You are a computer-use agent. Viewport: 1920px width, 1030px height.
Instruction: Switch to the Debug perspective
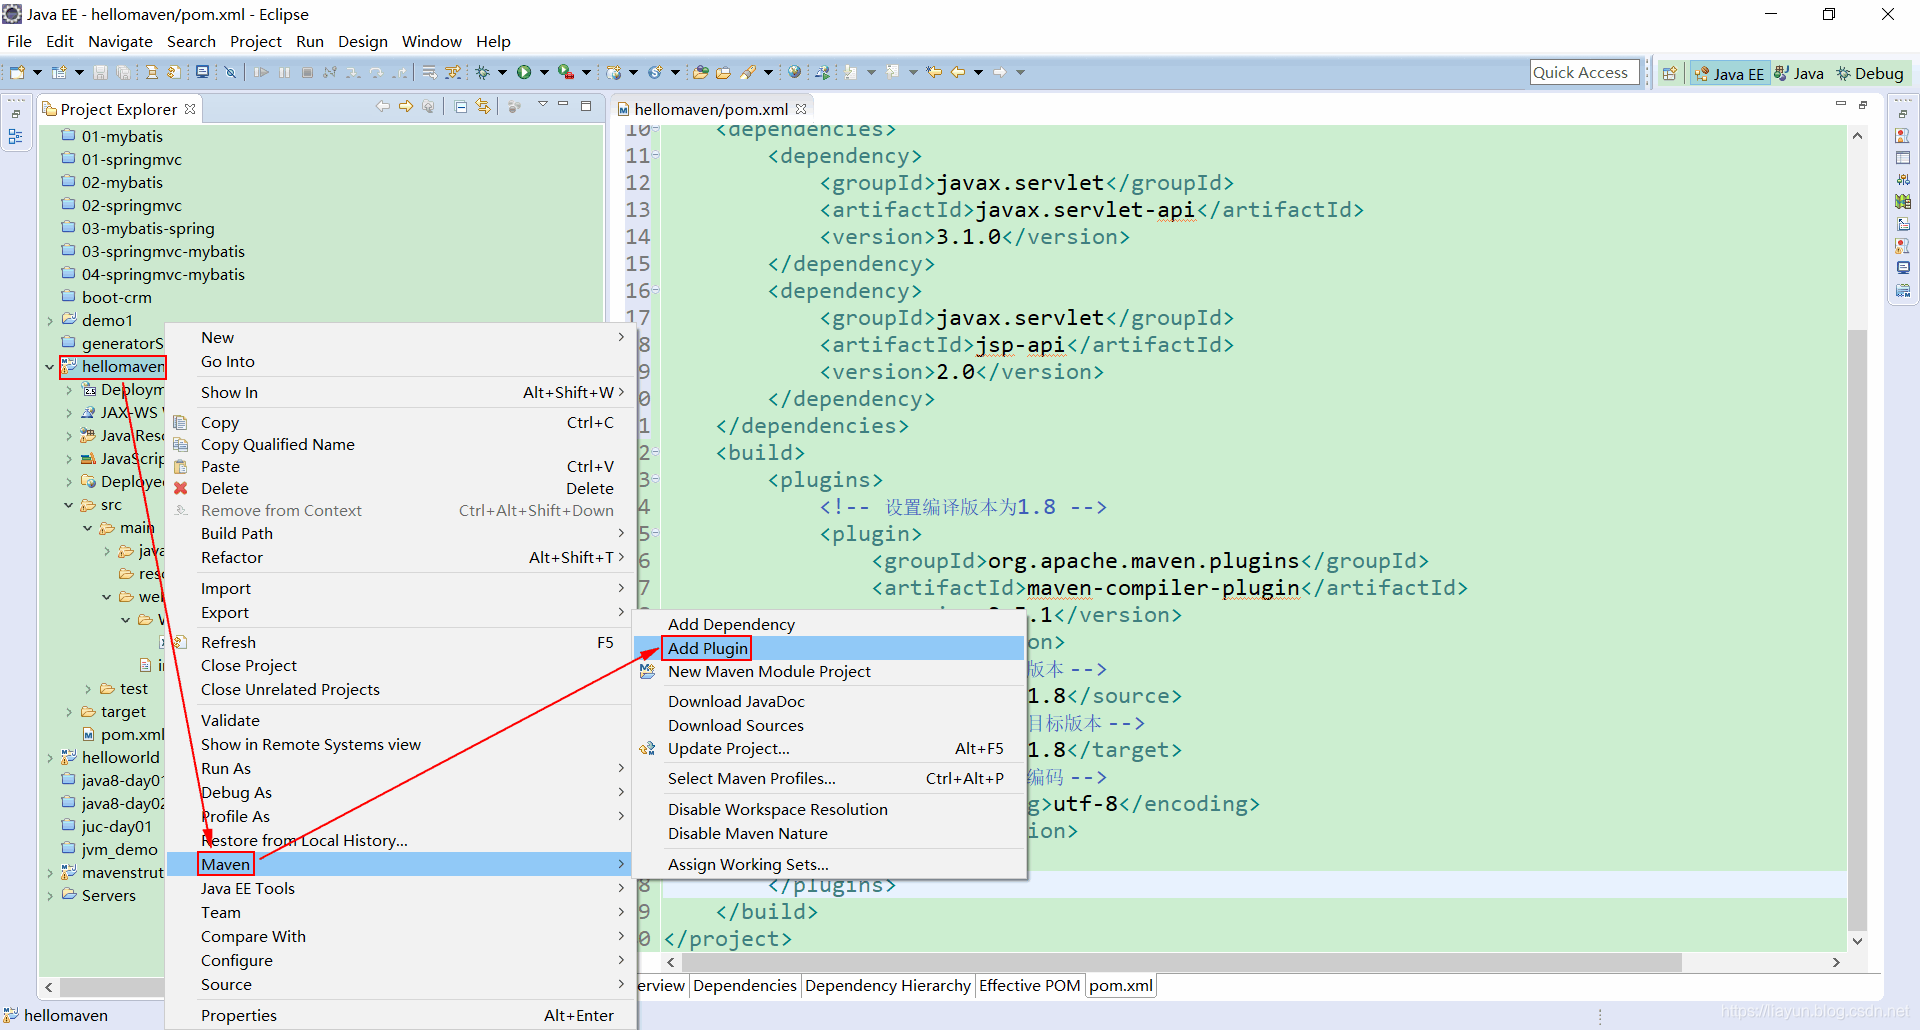(x=1869, y=73)
